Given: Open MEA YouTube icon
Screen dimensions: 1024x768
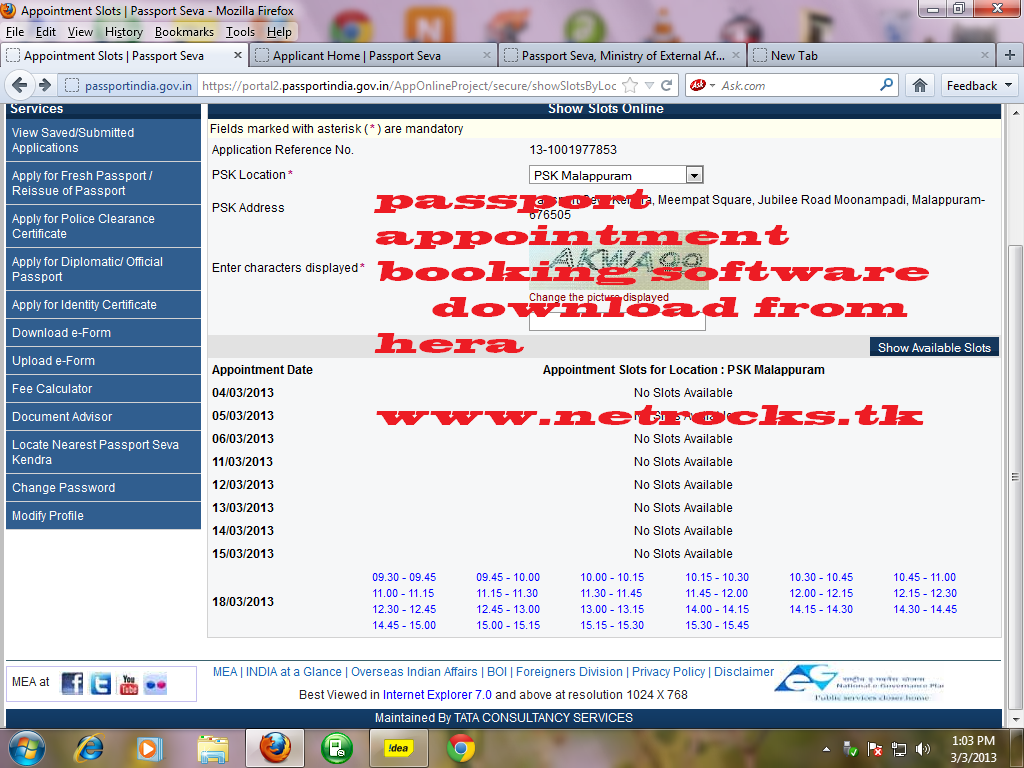Looking at the screenshot, I should tap(129, 684).
